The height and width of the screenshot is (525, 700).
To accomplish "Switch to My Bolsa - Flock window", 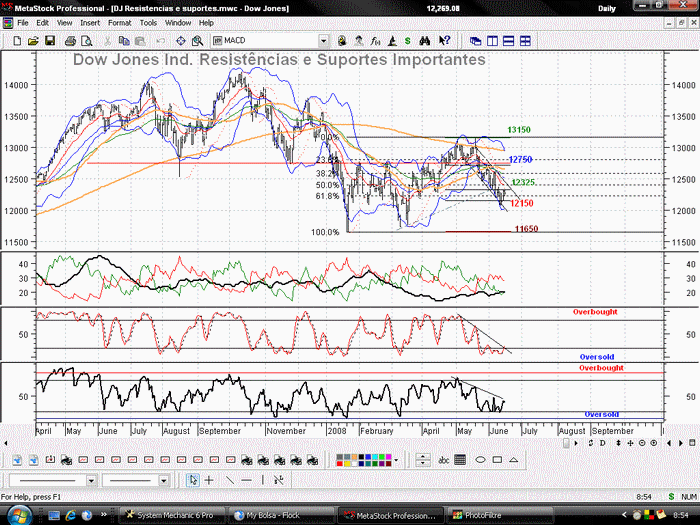I will click(281, 516).
